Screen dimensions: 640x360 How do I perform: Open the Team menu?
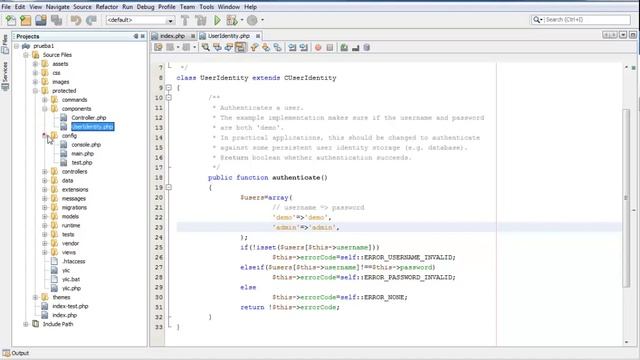click(187, 7)
